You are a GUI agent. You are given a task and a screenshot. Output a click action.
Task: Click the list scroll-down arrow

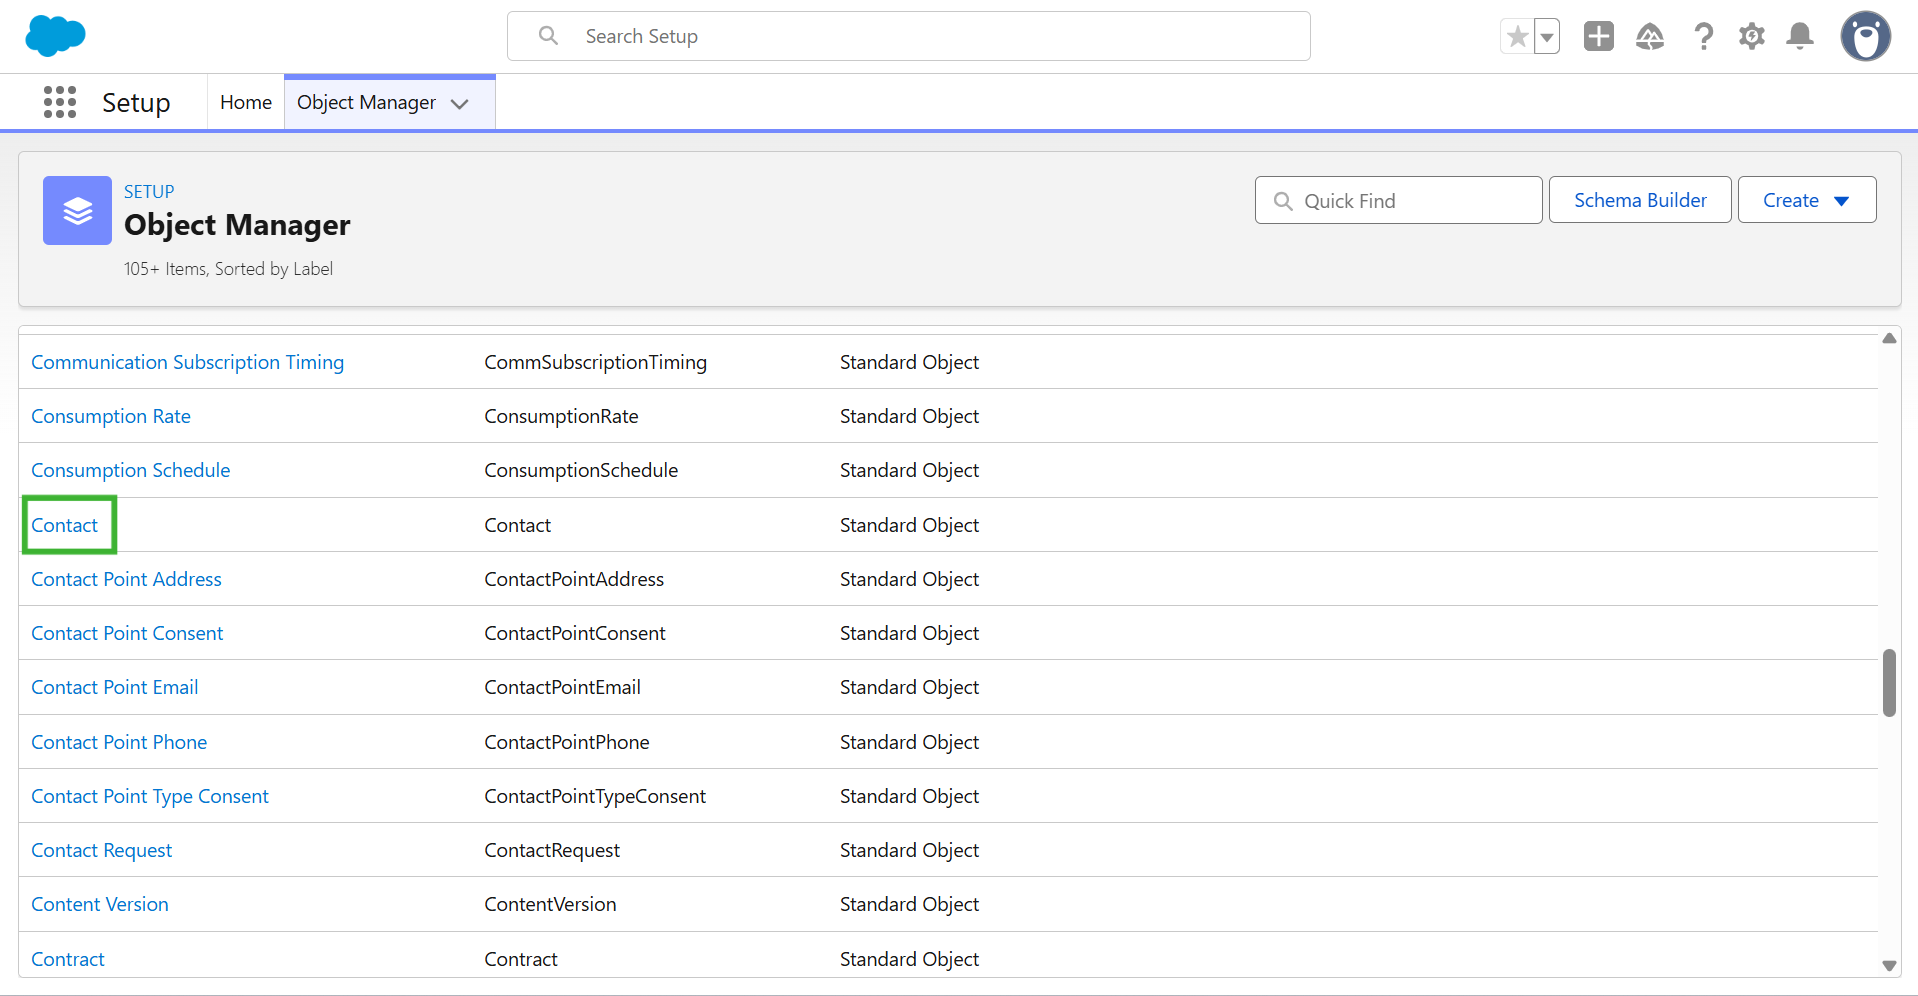tap(1889, 965)
